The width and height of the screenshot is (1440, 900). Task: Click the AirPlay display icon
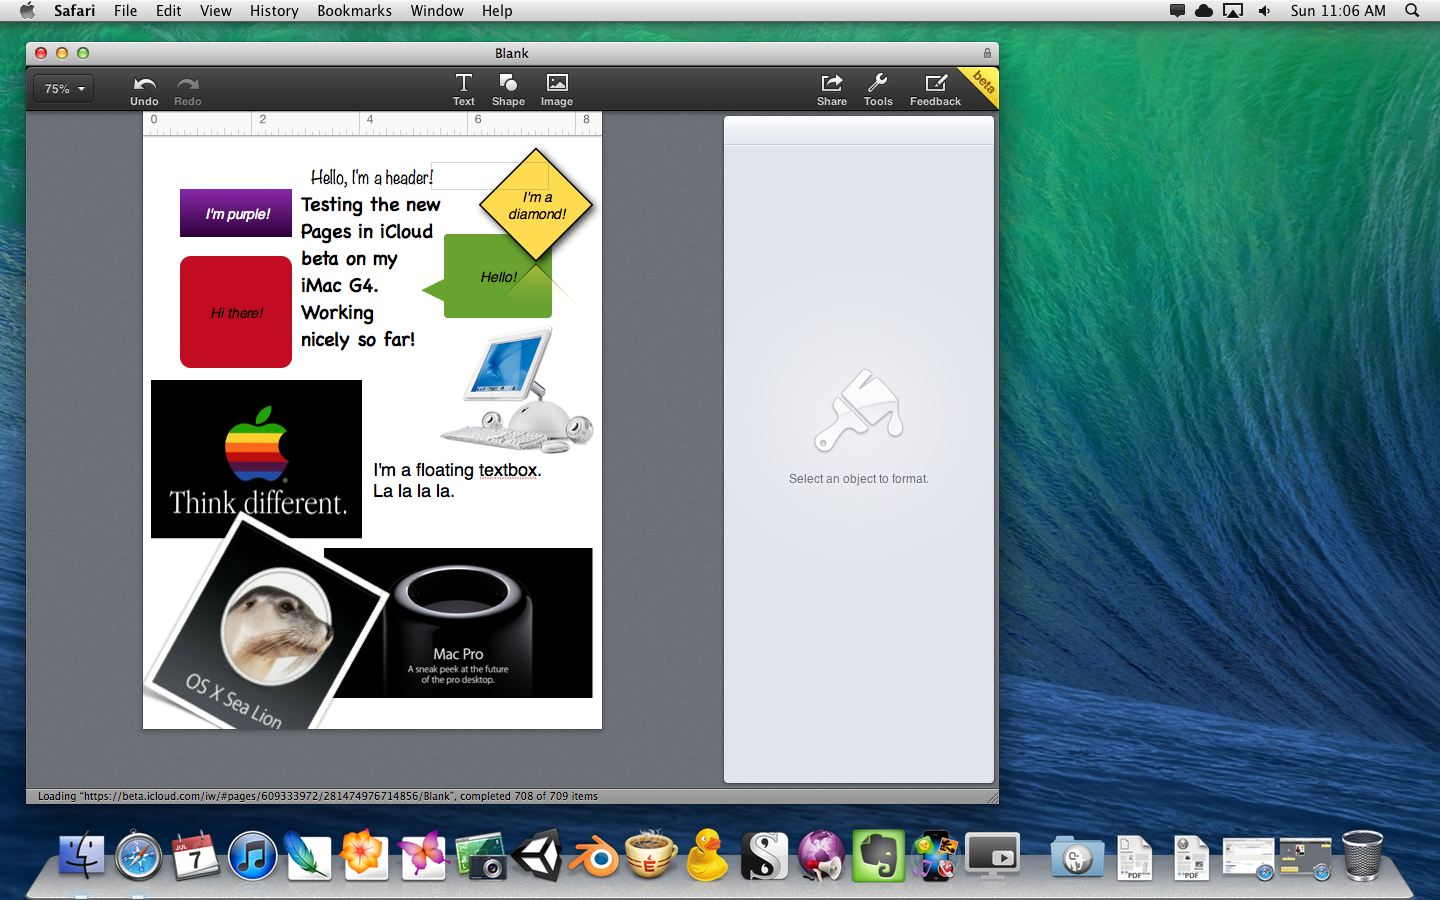click(x=1233, y=11)
